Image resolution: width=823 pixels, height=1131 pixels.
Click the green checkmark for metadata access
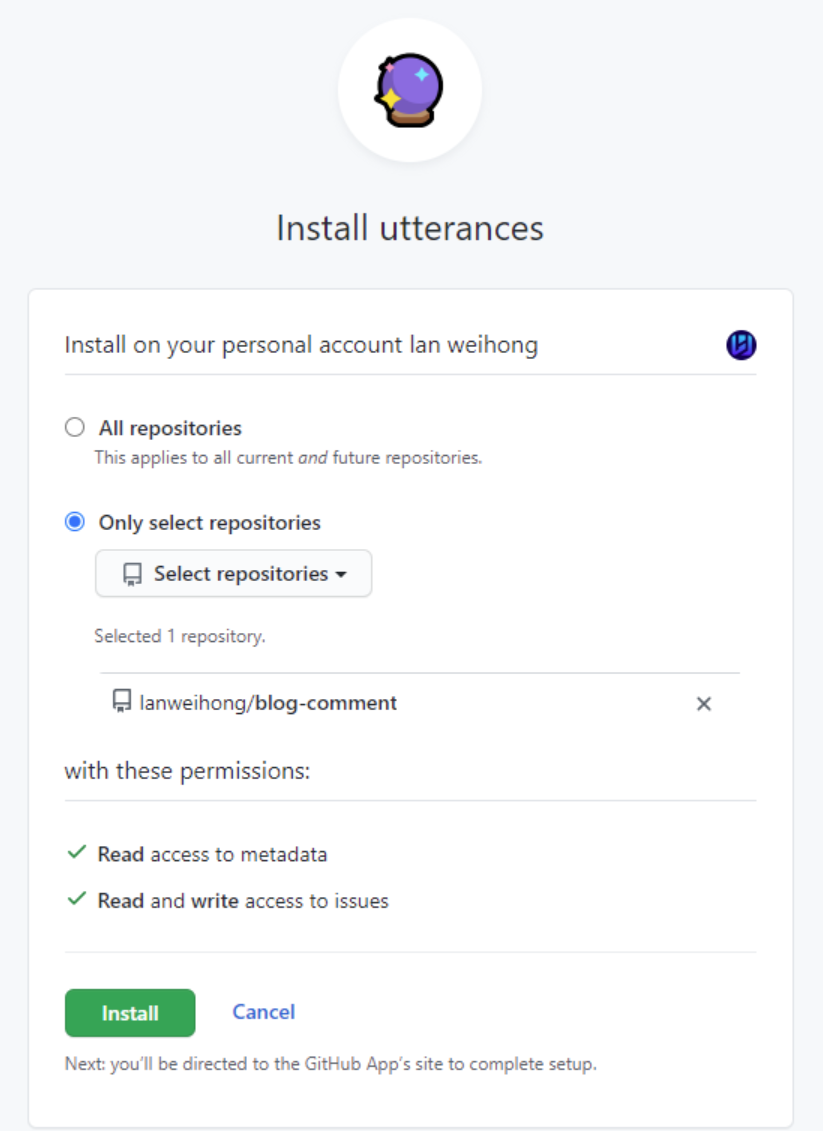(76, 853)
